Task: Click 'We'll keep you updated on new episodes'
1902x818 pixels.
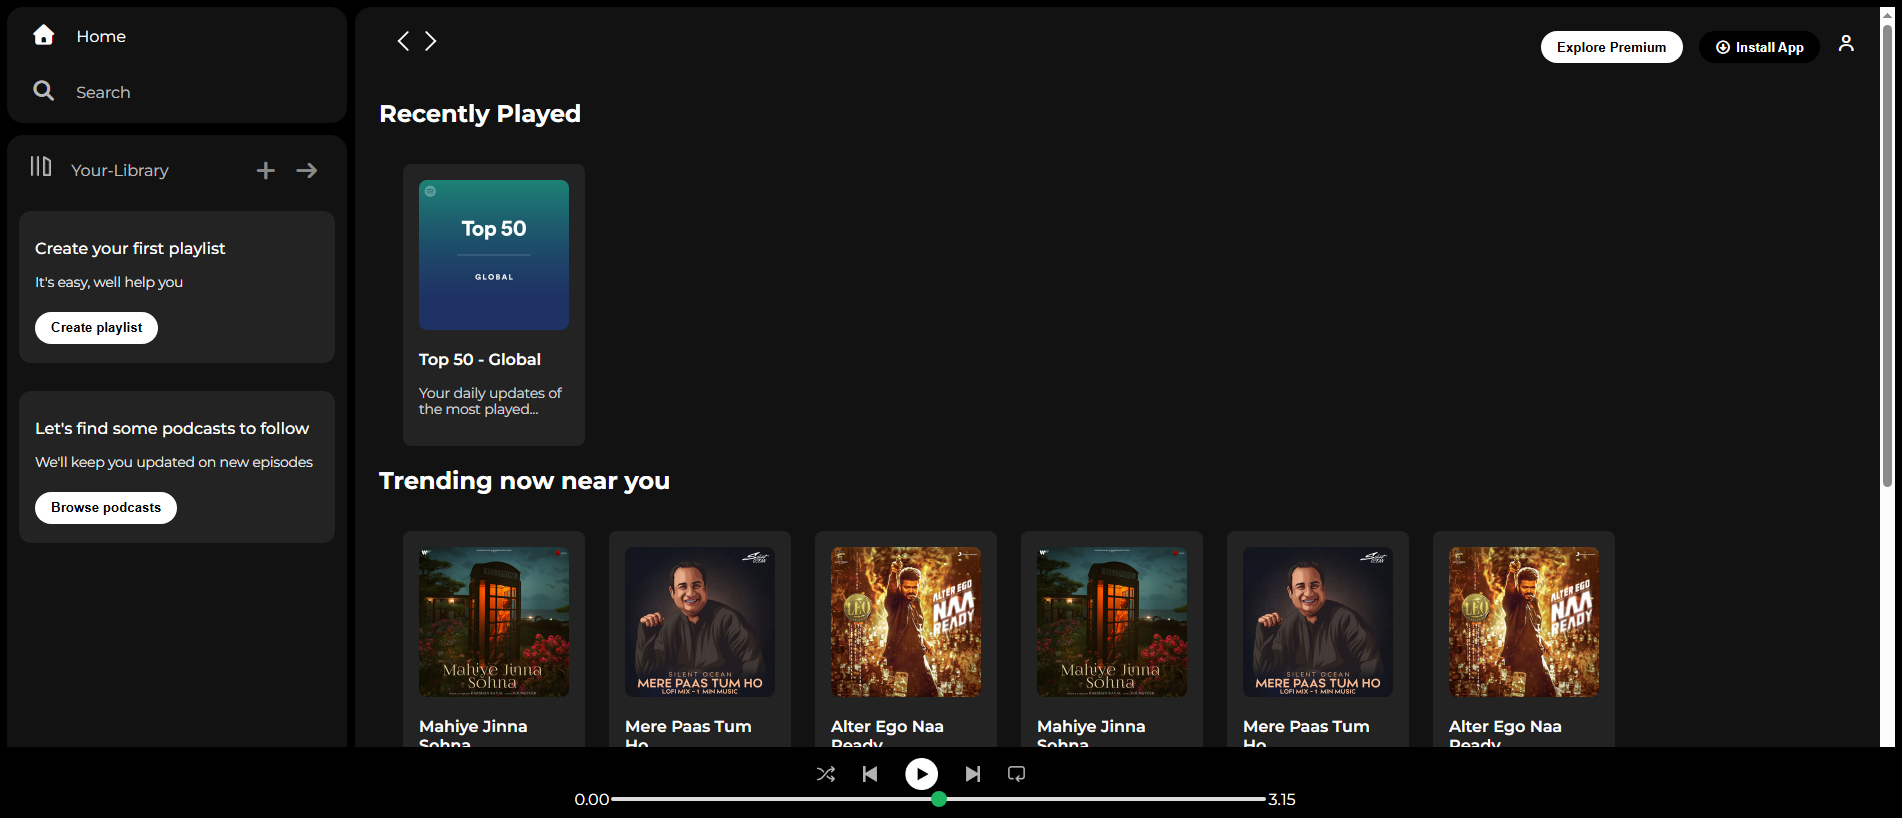Action: 174,462
